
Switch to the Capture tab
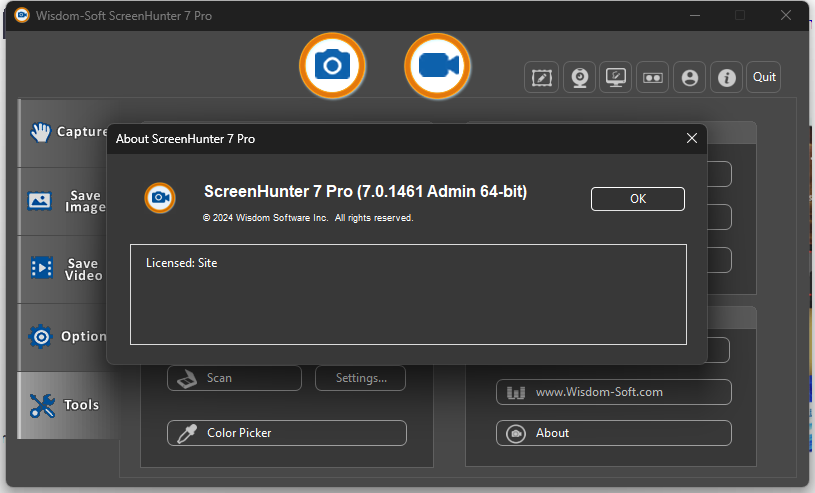click(62, 133)
